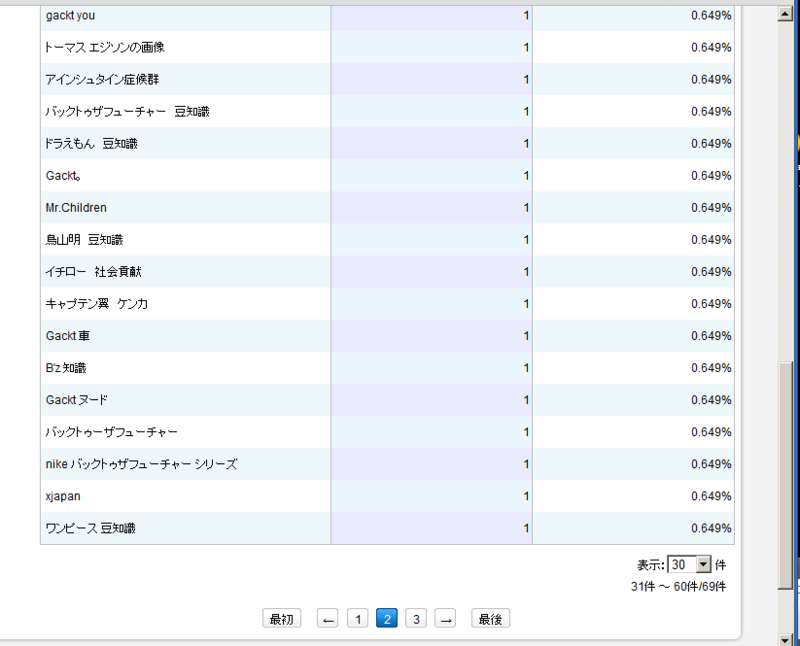The width and height of the screenshot is (800, 646).
Task: Select the keyword 'Gackt。'
Action: pyautogui.click(x=63, y=176)
